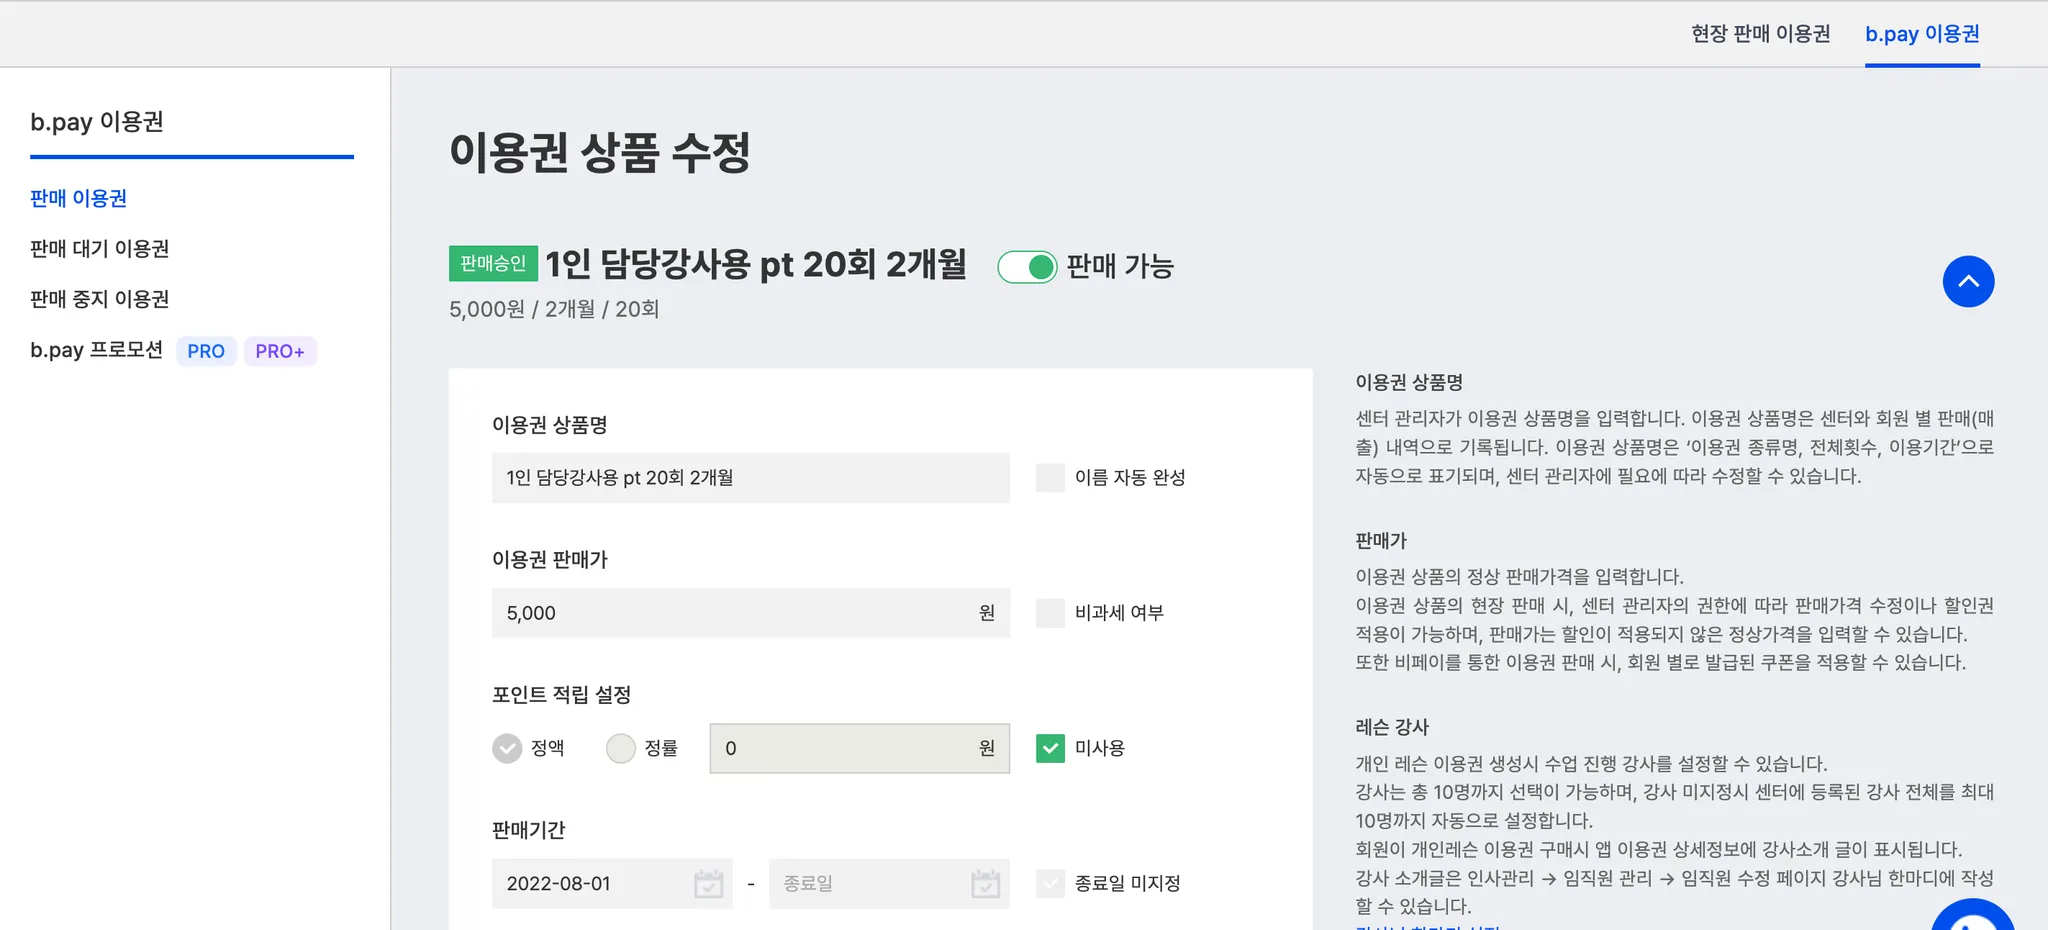Image resolution: width=2048 pixels, height=930 pixels.
Task: Switch to the b.pay 이용권 top tab
Action: [1922, 34]
